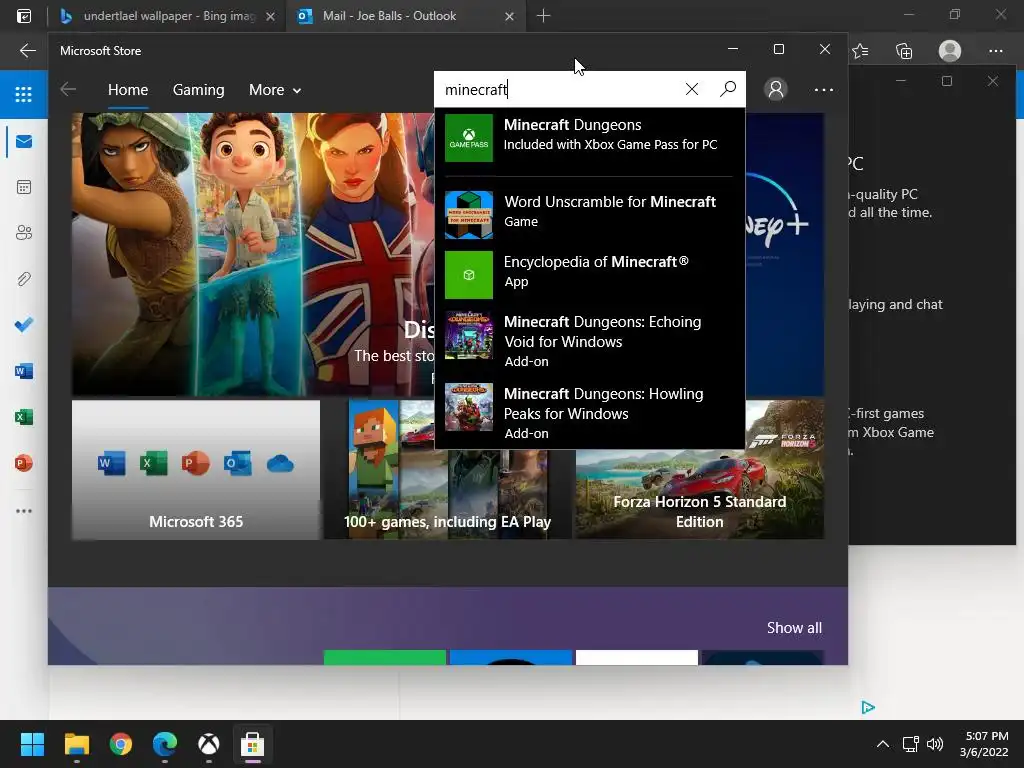The height and width of the screenshot is (768, 1024).
Task: Show more apps in Outlook sidebar
Action: coord(24,511)
